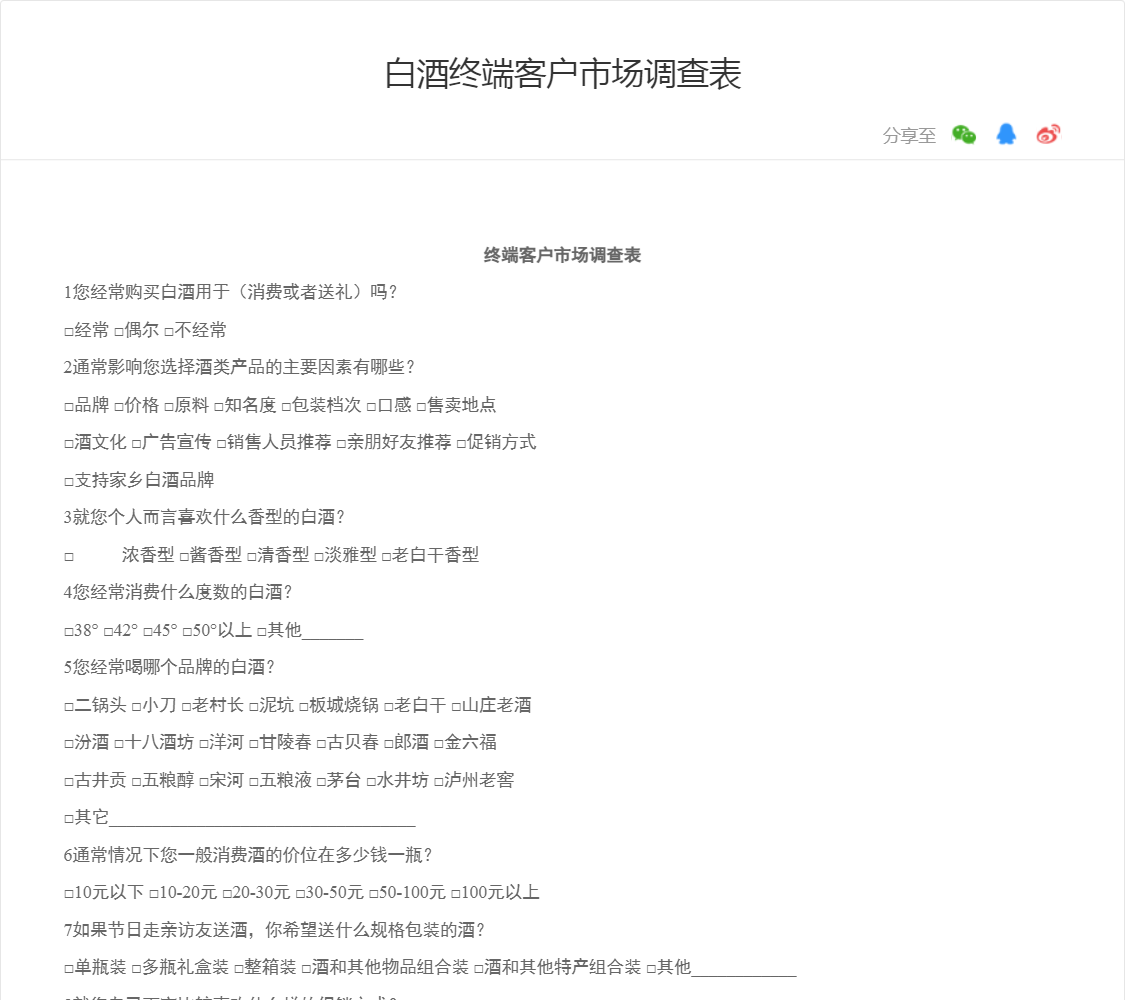Click the 清香型 option
The image size is (1125, 1000).
tap(278, 555)
